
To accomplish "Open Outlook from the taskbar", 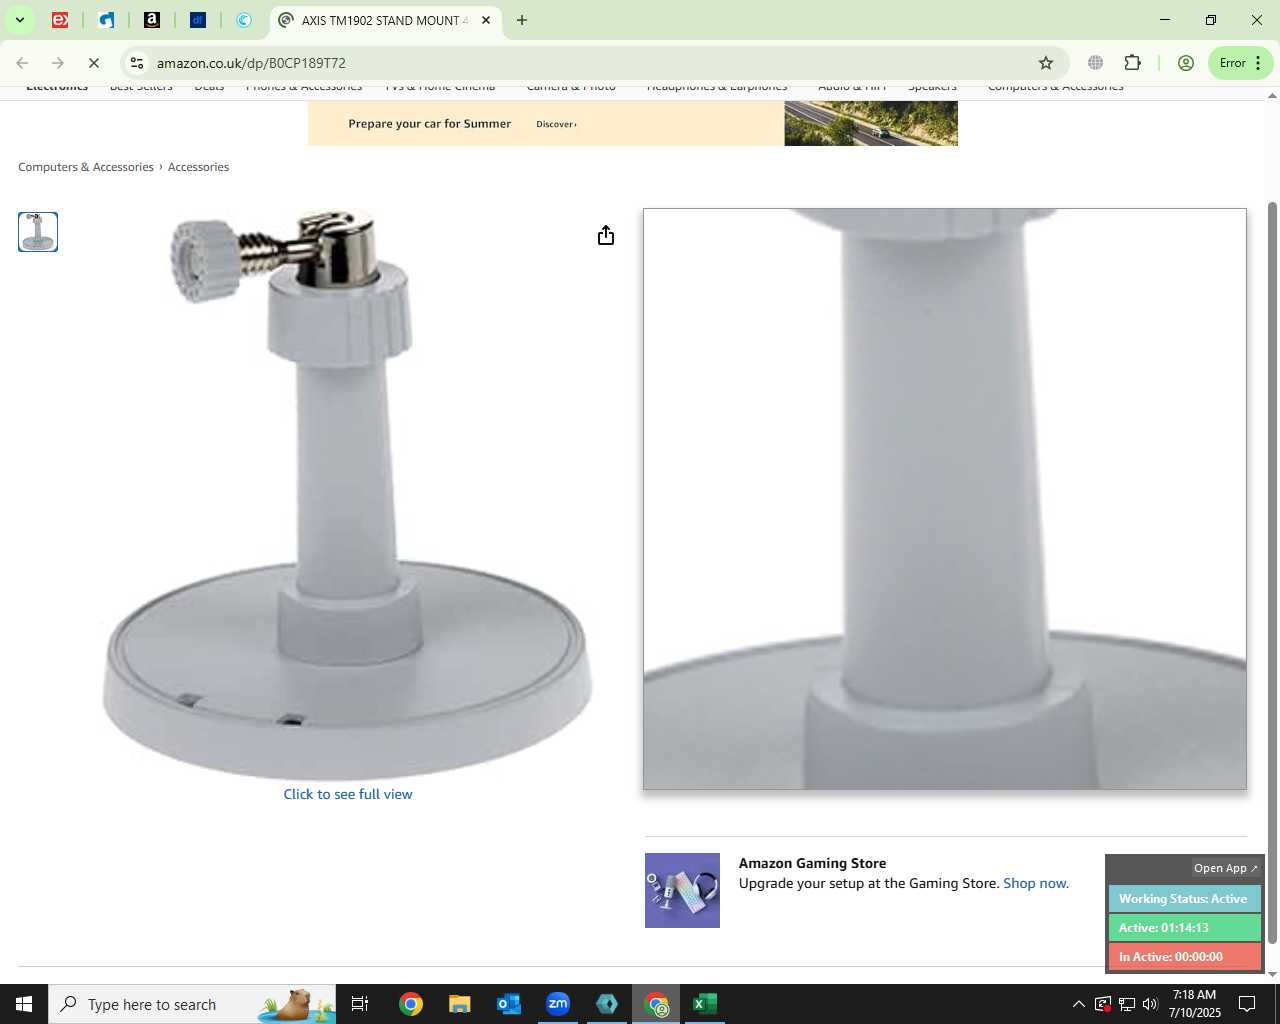I will pos(509,1004).
